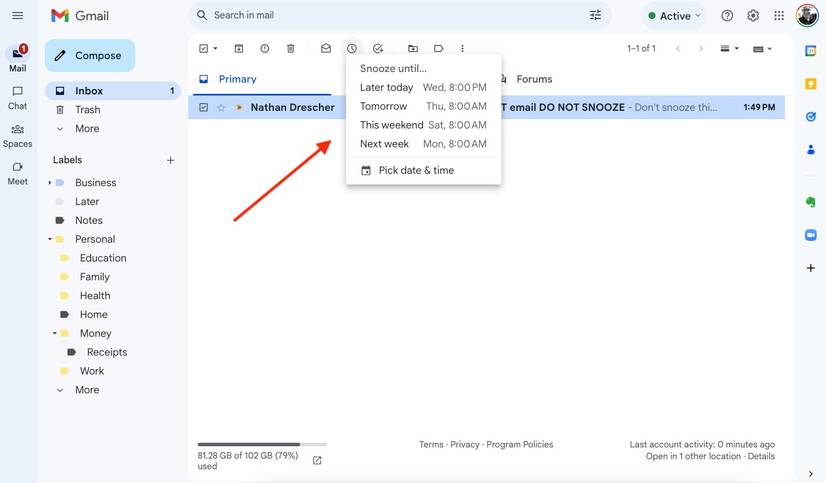Click the Mark as unread envelope icon
Viewport: 825px width, 483px height.
(x=326, y=48)
